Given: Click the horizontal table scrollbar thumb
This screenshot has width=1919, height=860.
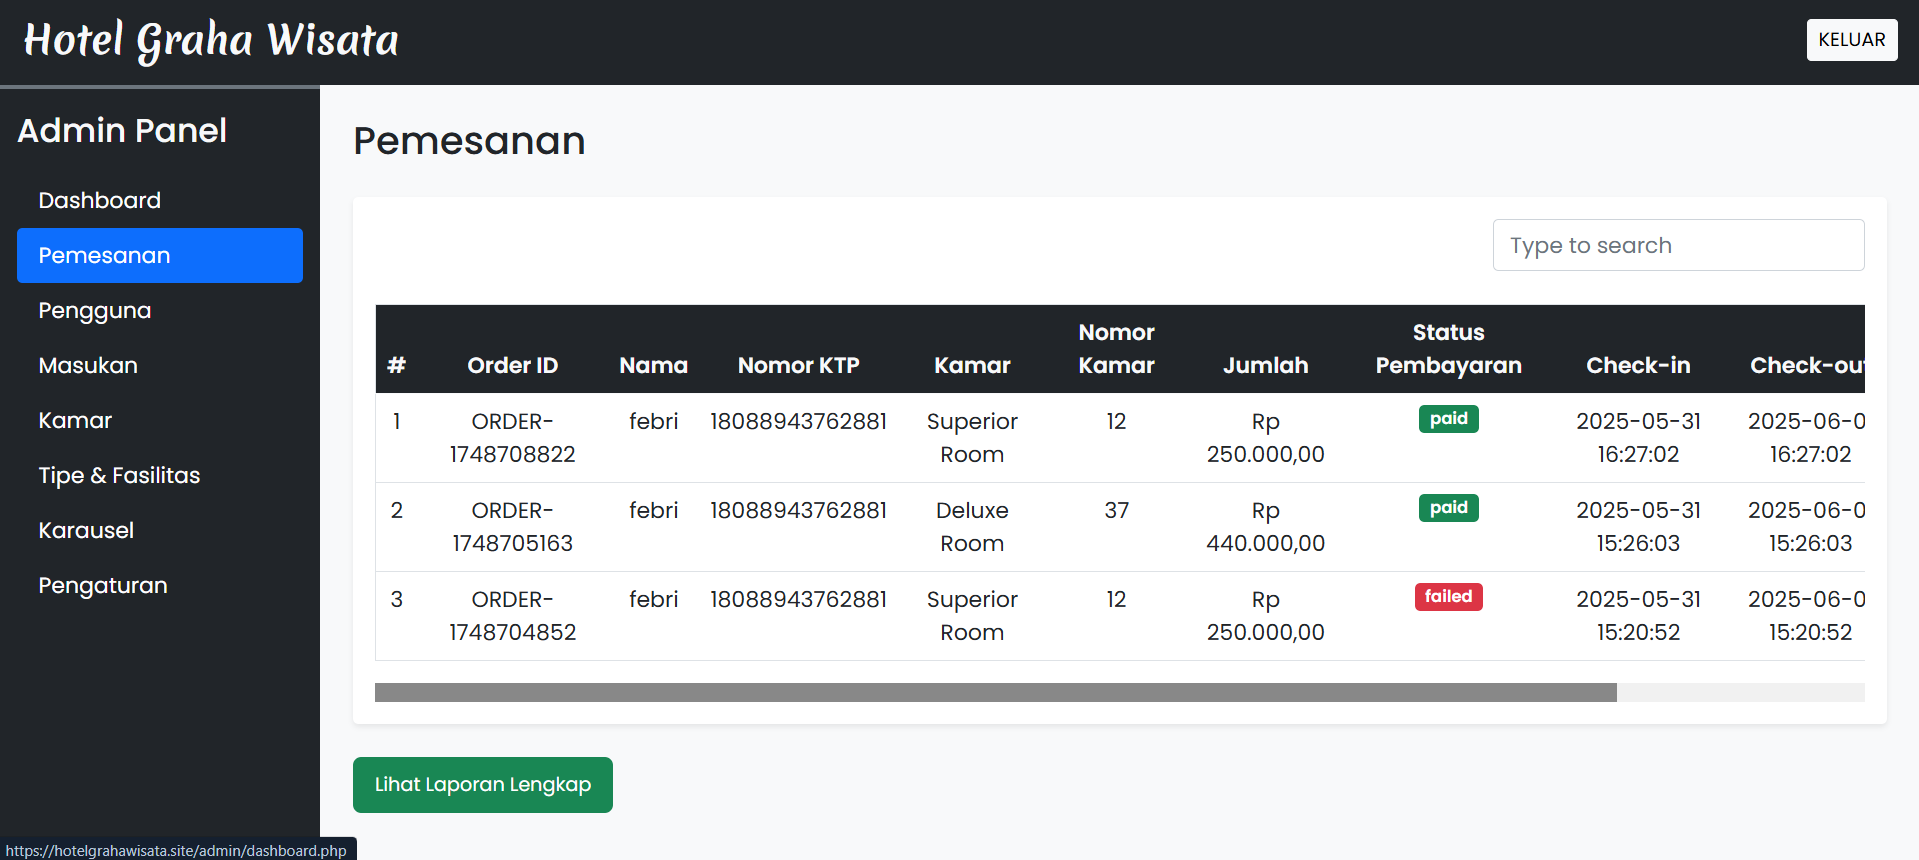Looking at the screenshot, I should [995, 692].
